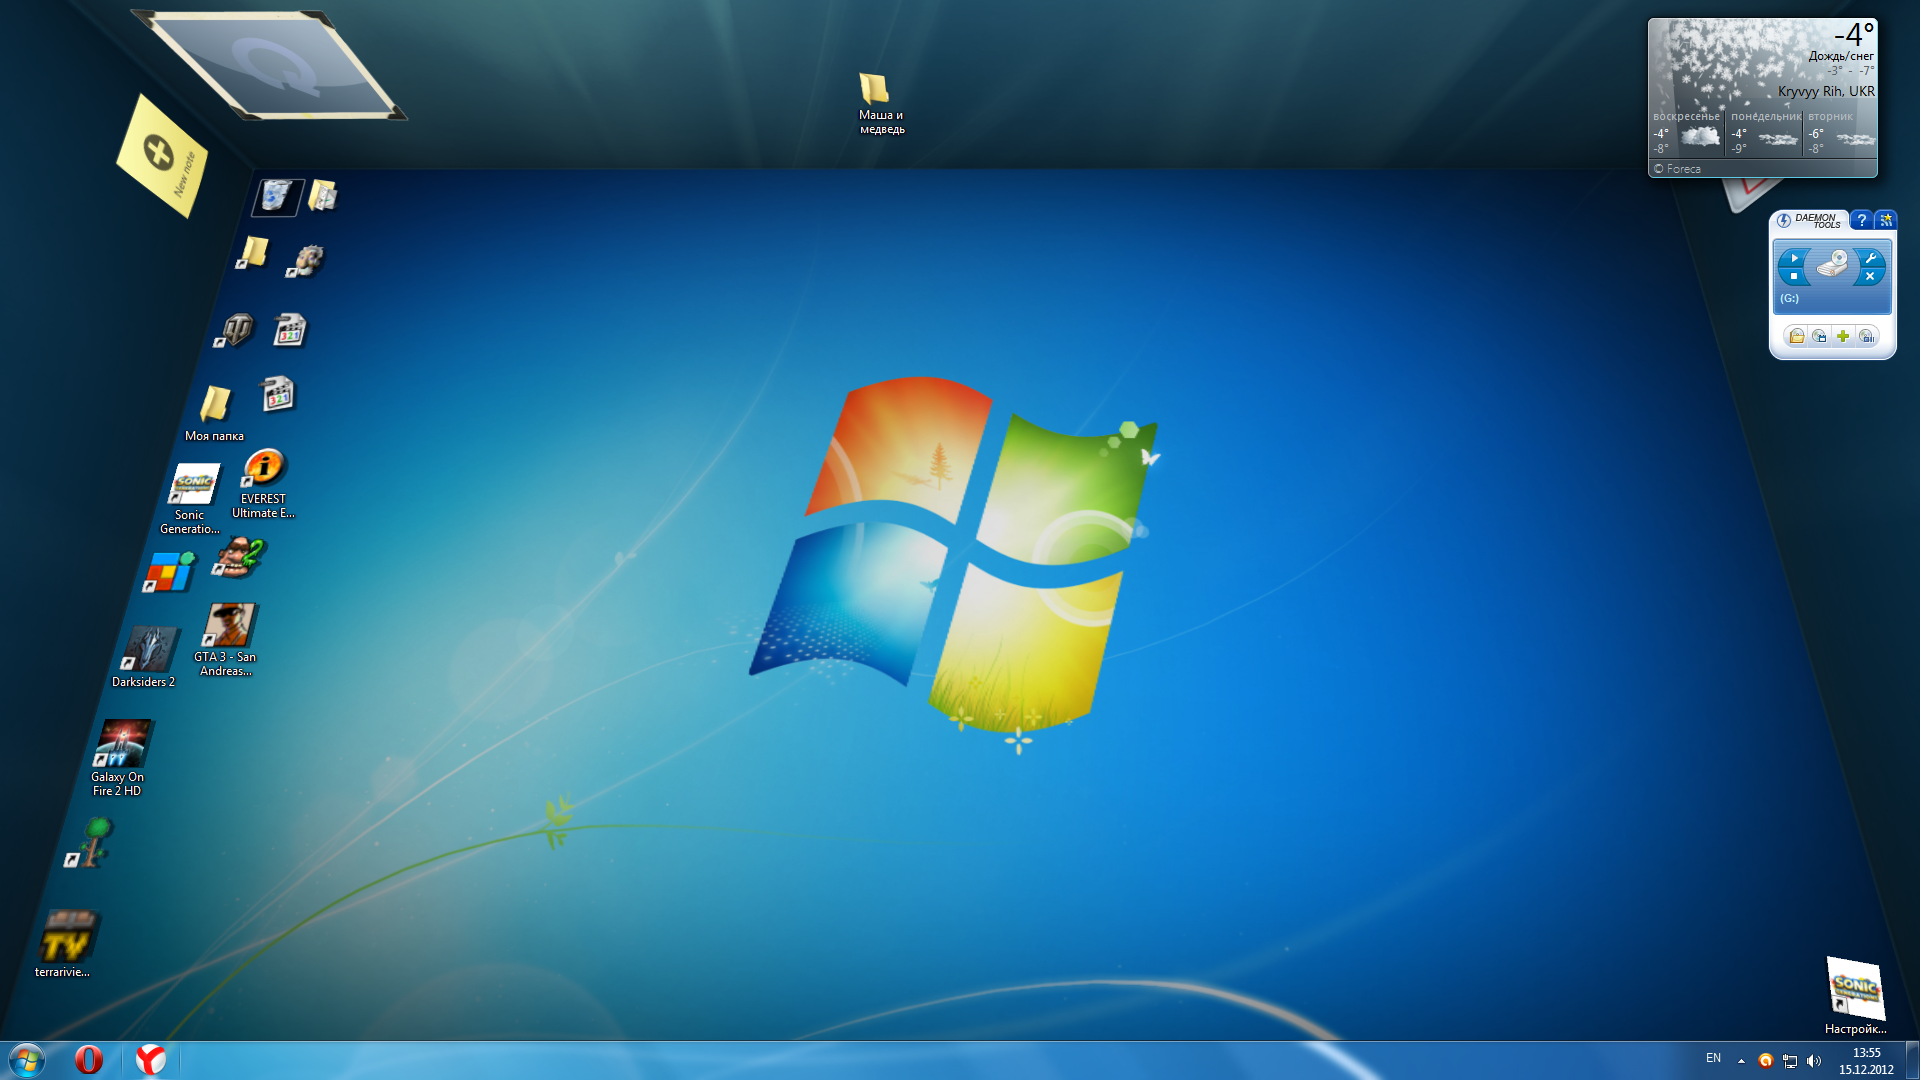Image resolution: width=1920 pixels, height=1080 pixels.
Task: Click the Show desktop button
Action: tap(1912, 1060)
